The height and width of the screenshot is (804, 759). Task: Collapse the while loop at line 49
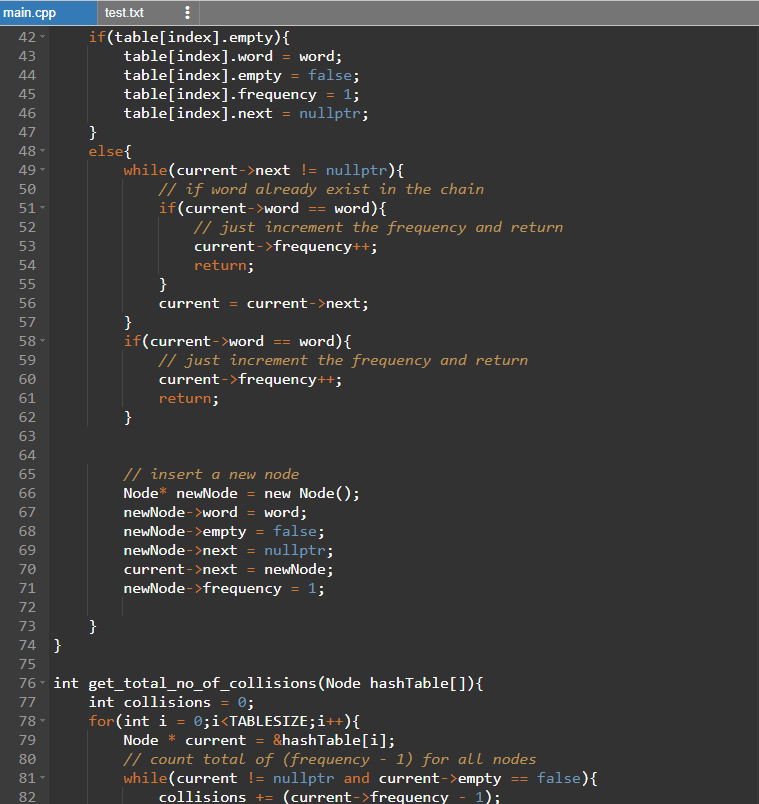point(43,170)
